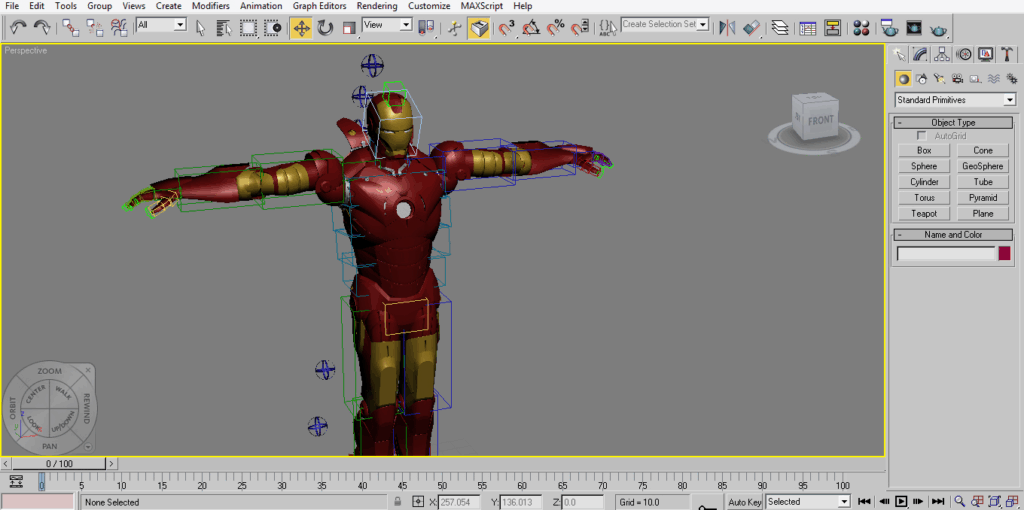
Task: Click Use Pivot Point Center icon
Action: coord(426,27)
